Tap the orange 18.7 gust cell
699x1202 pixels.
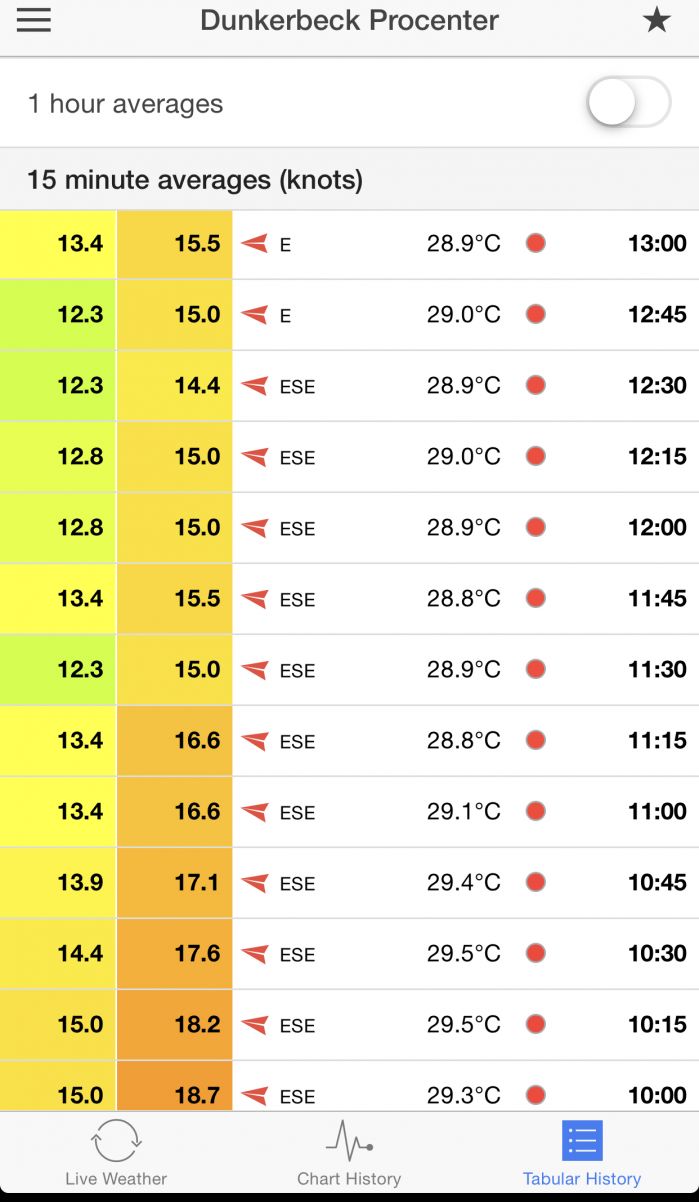(175, 1094)
